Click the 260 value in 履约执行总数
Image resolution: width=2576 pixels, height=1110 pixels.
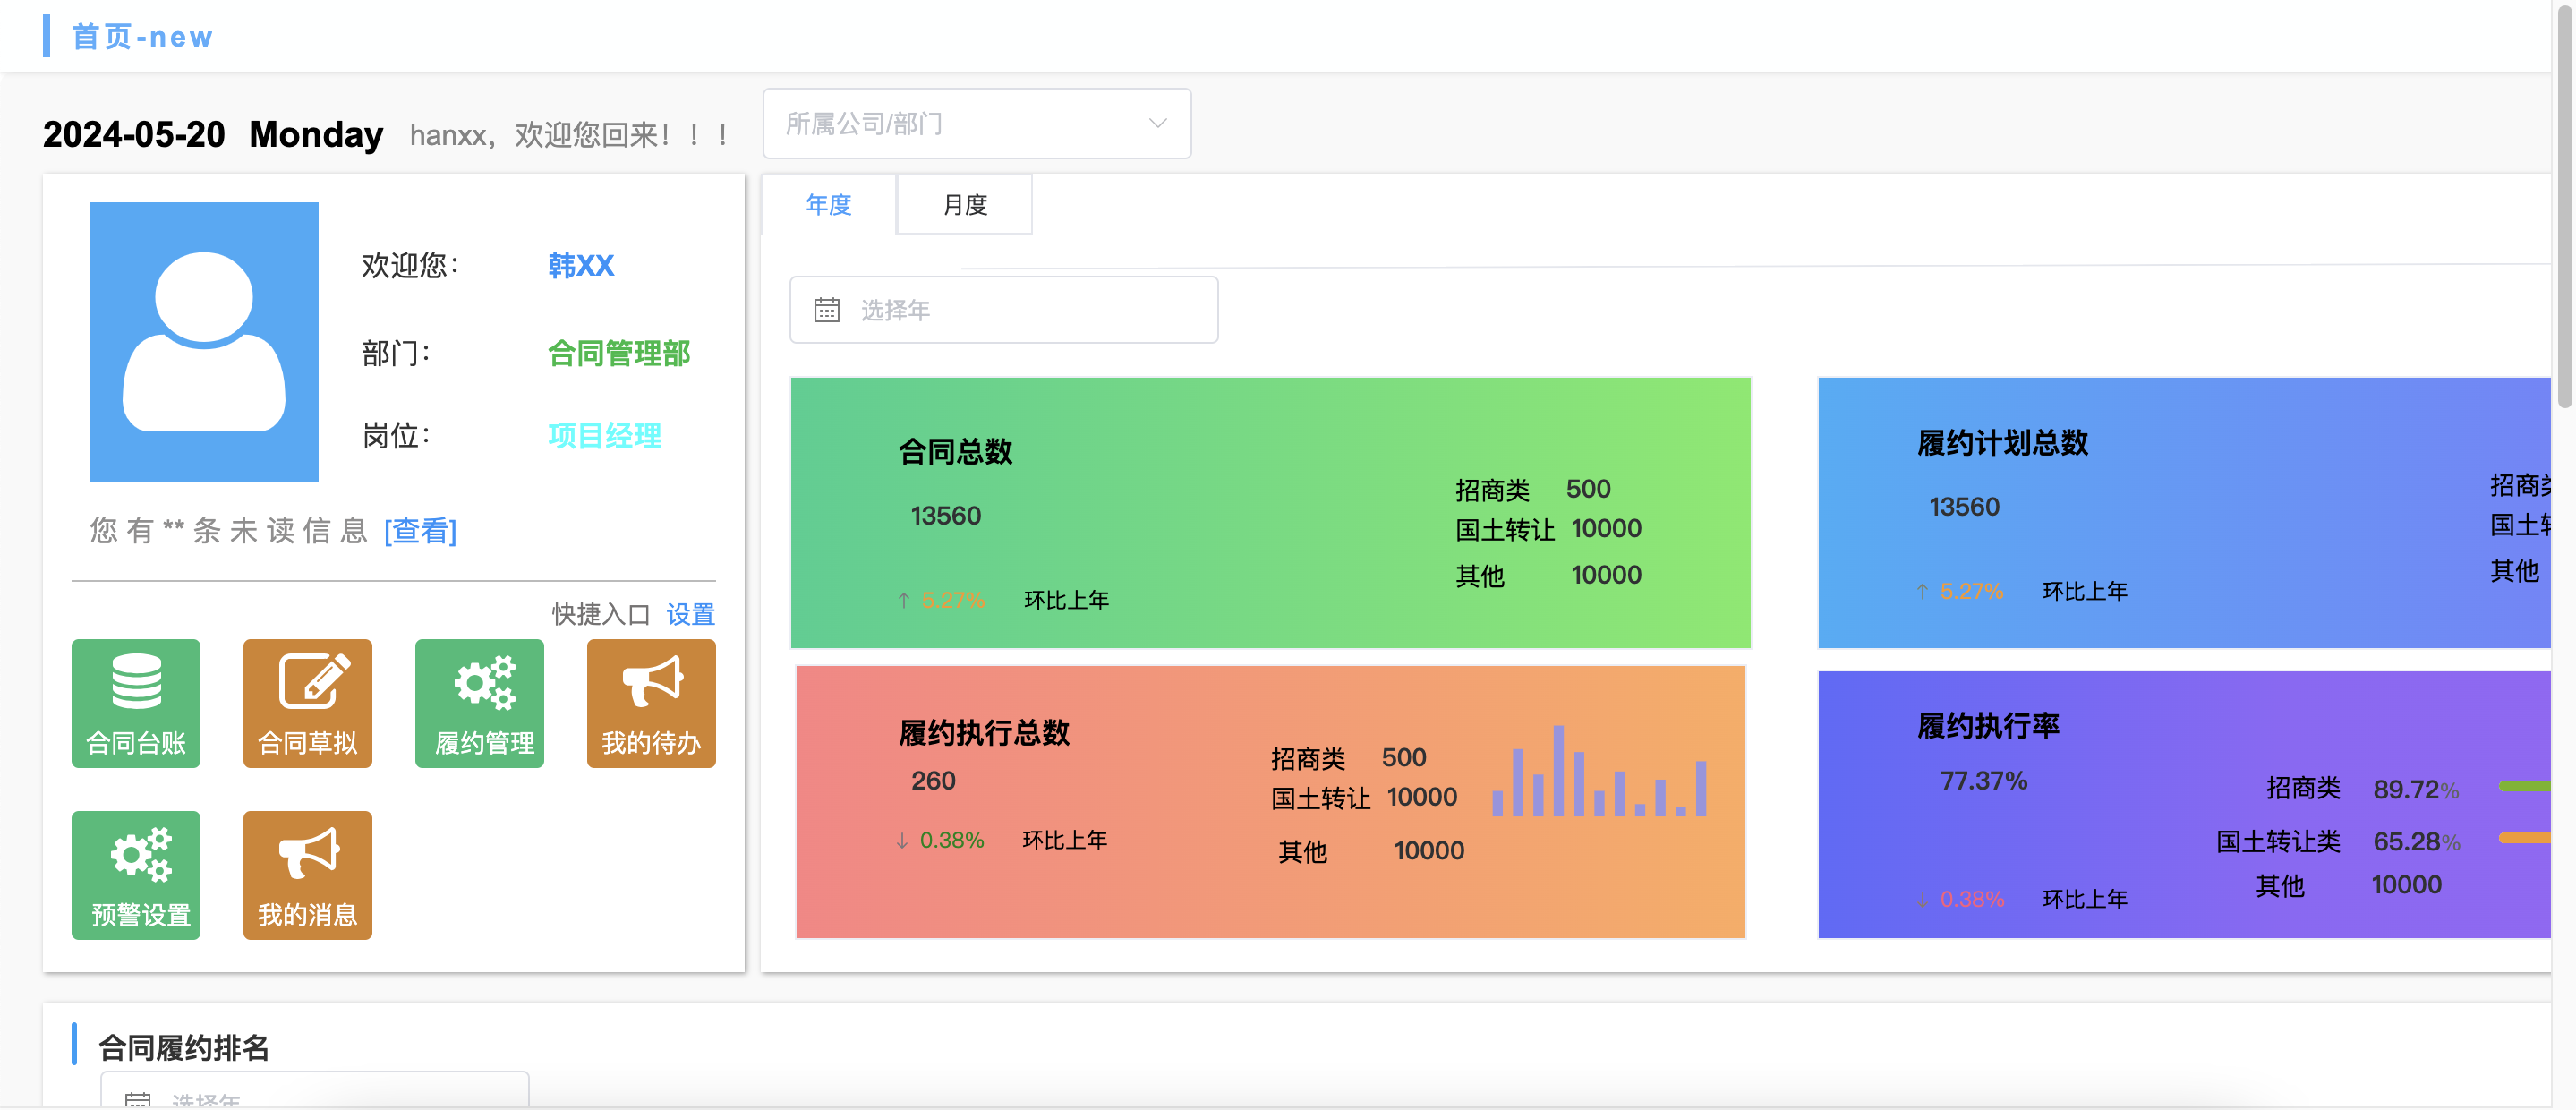934,781
